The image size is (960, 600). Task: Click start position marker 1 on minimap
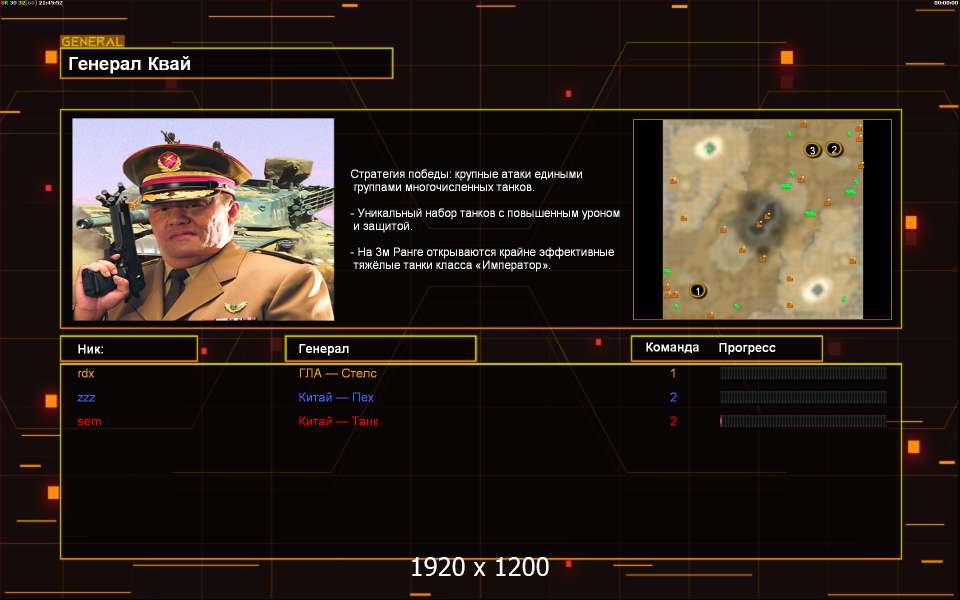697,290
